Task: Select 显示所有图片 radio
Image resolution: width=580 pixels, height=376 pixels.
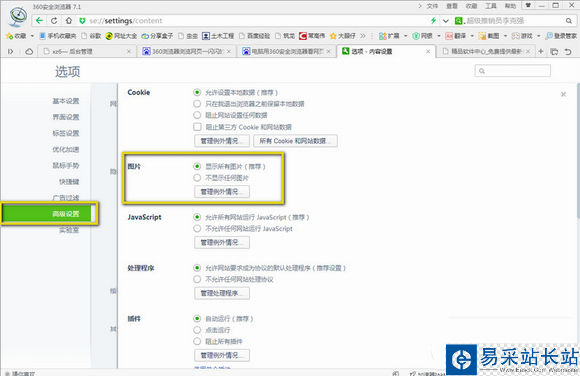Action: pos(197,167)
